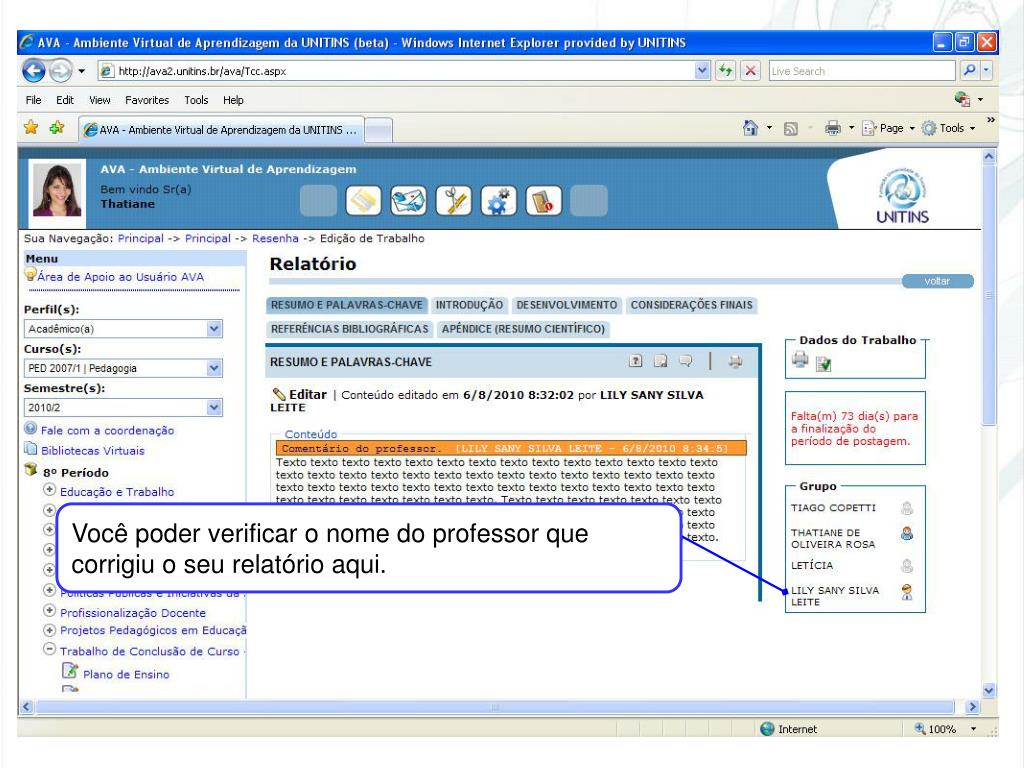Switch to the DESENVOLVIMENTO tab

[x=567, y=305]
